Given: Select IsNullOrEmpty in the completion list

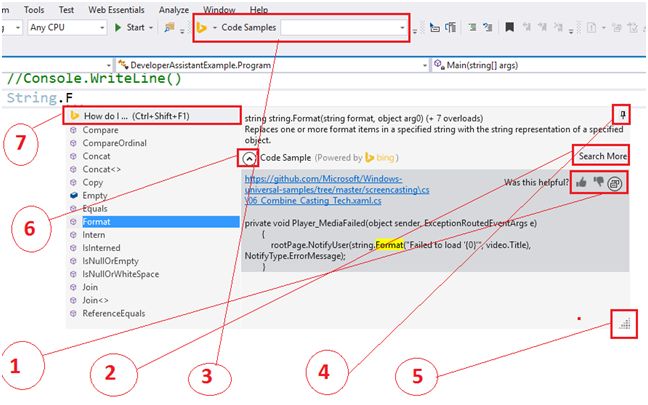Looking at the screenshot, I should tap(110, 261).
